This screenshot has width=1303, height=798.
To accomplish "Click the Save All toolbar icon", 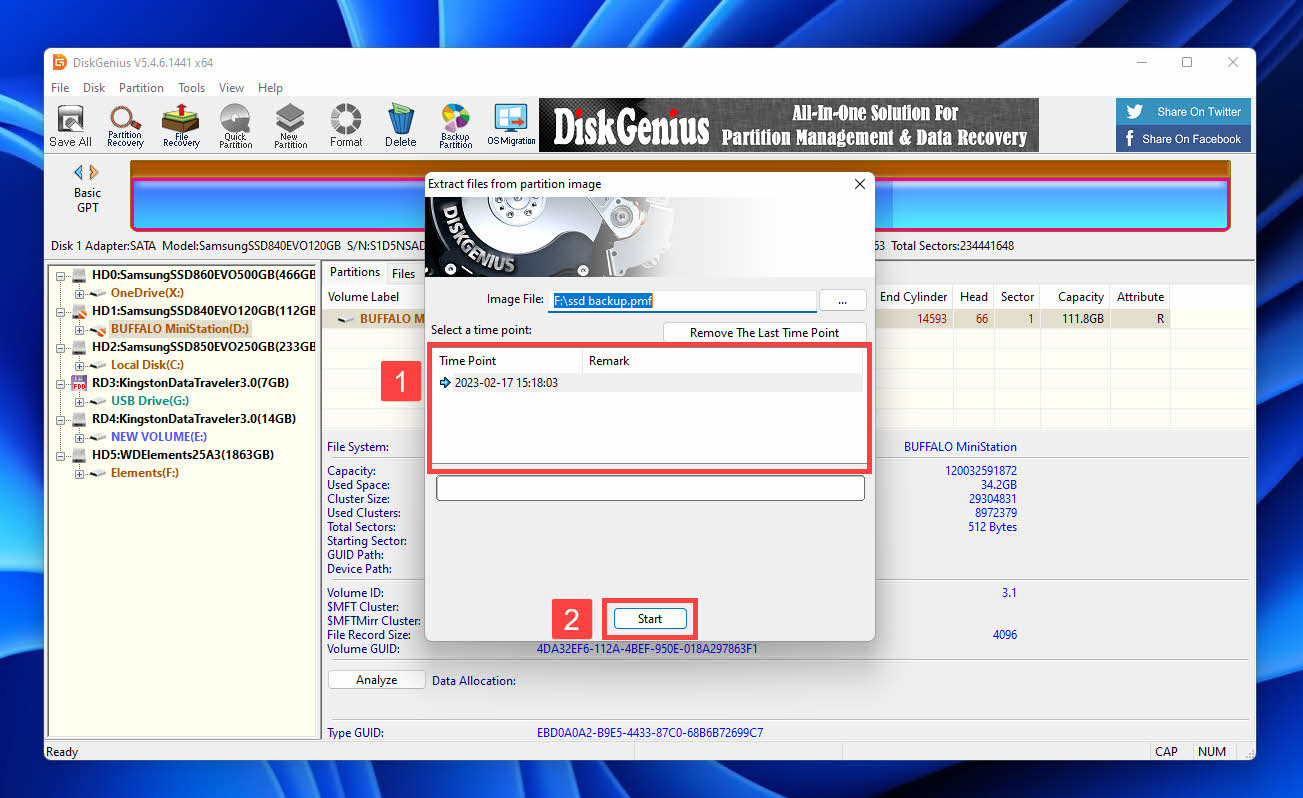I will pyautogui.click(x=70, y=126).
